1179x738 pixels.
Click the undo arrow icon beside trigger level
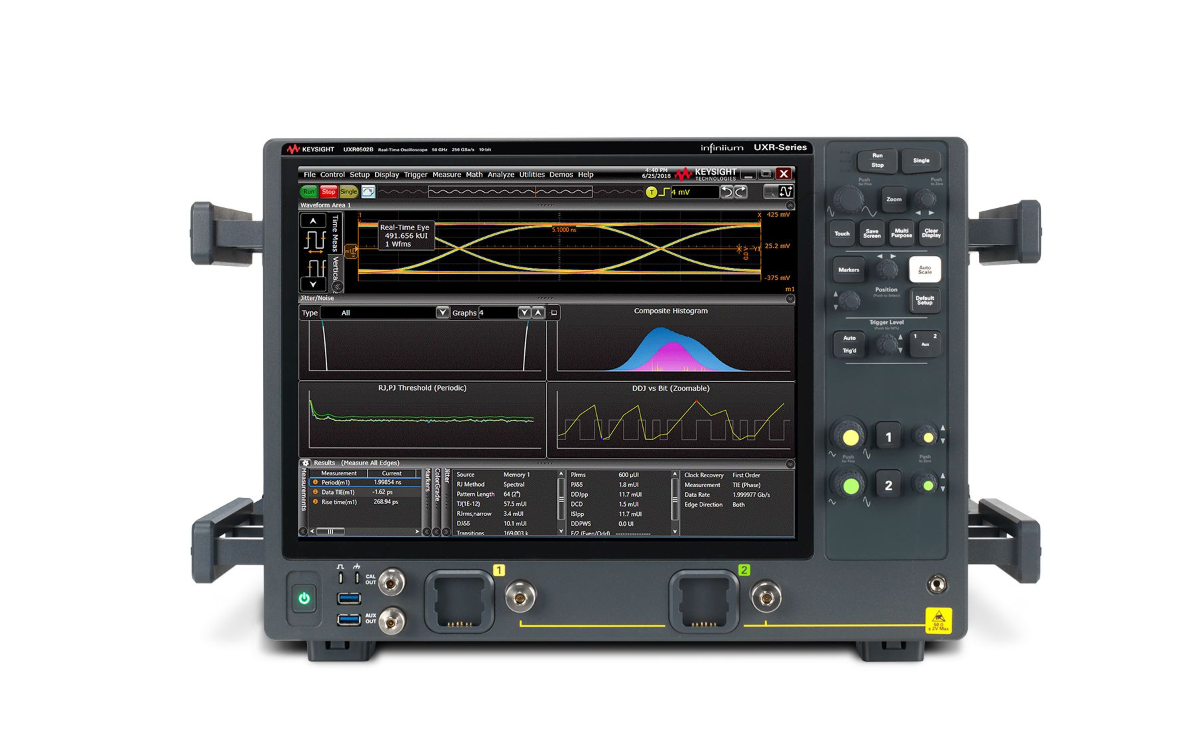pyautogui.click(x=727, y=192)
